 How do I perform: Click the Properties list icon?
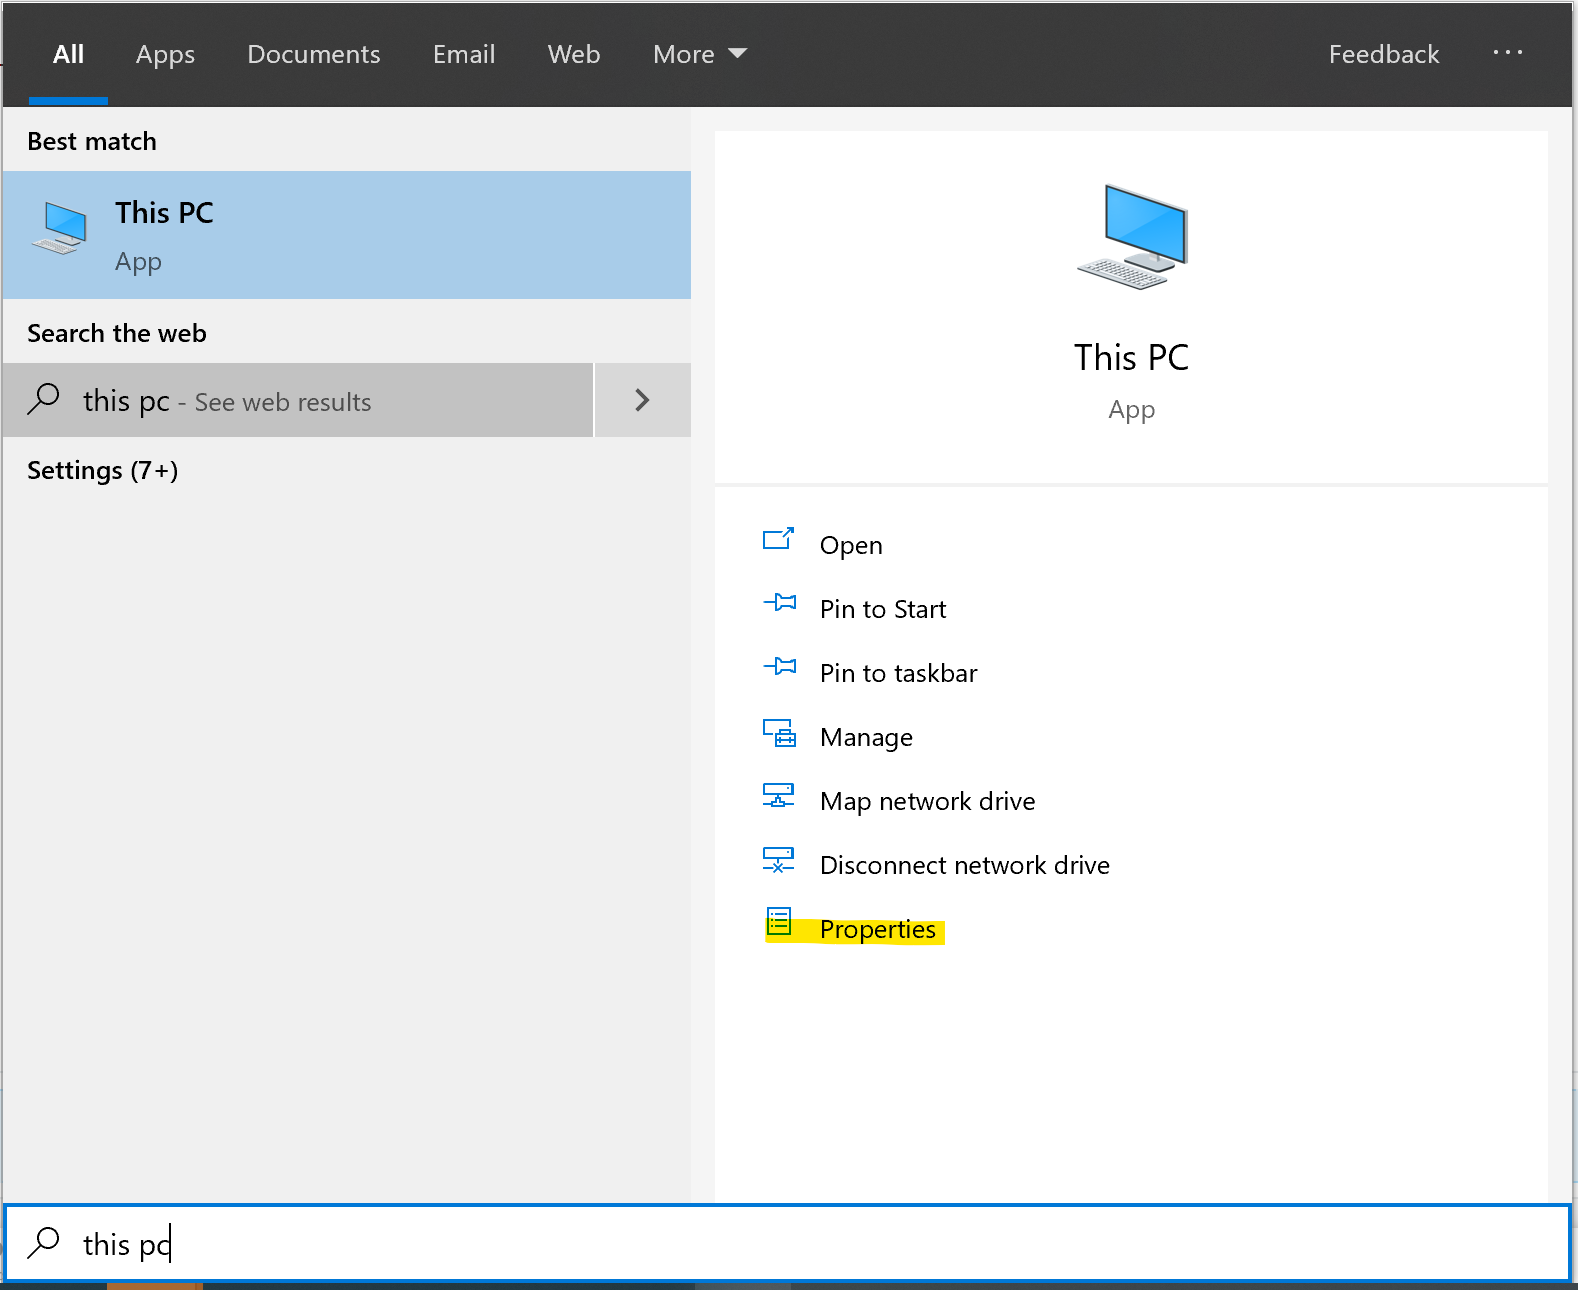(x=779, y=922)
